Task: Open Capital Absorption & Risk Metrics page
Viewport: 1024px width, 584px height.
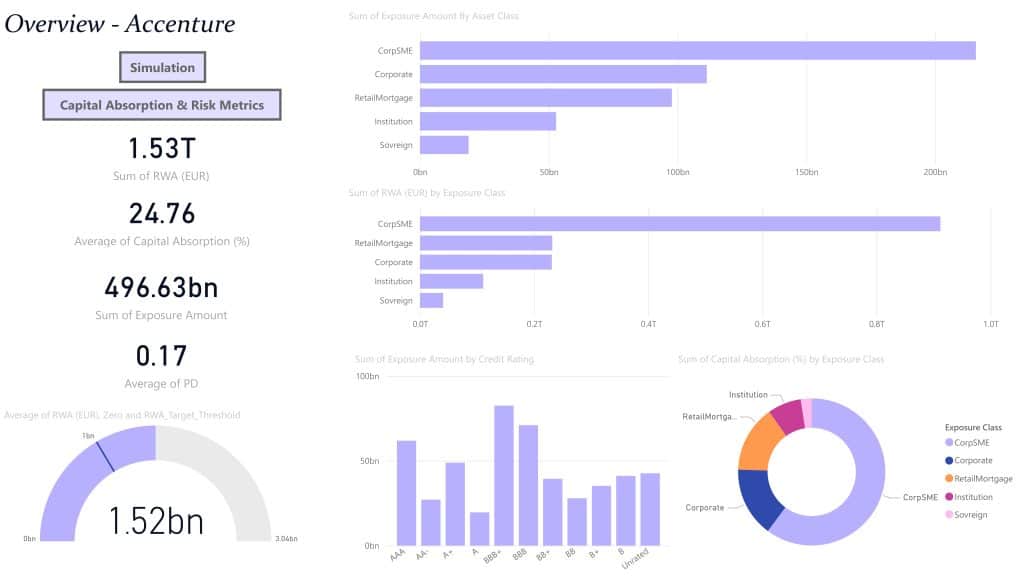Action: [x=162, y=105]
